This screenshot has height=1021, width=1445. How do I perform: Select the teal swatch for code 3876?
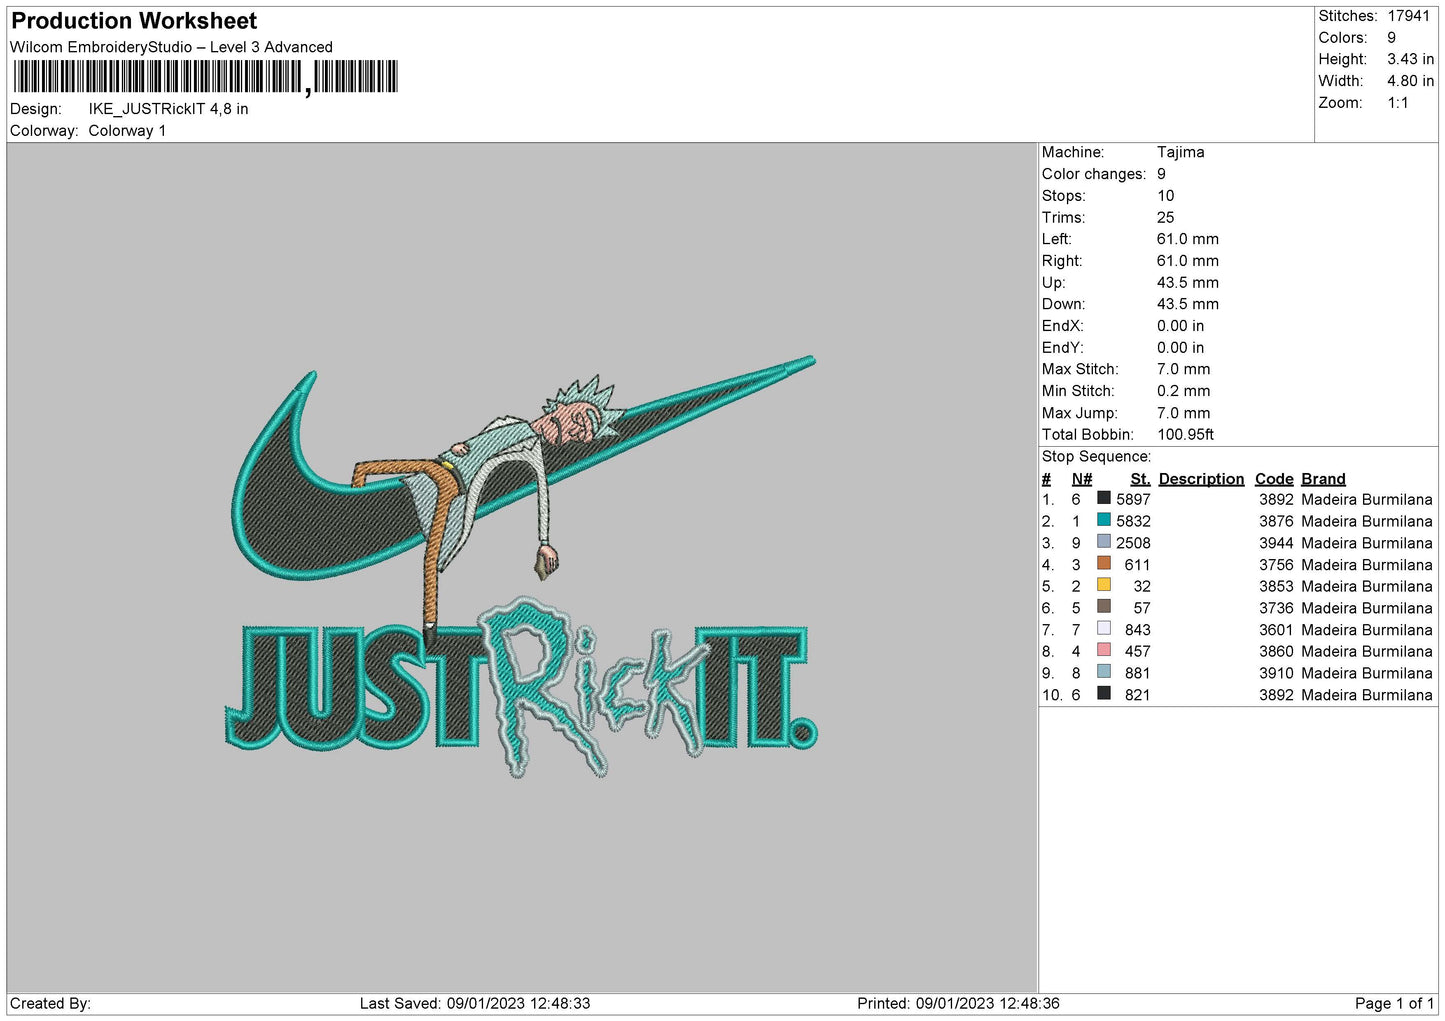point(1103,520)
